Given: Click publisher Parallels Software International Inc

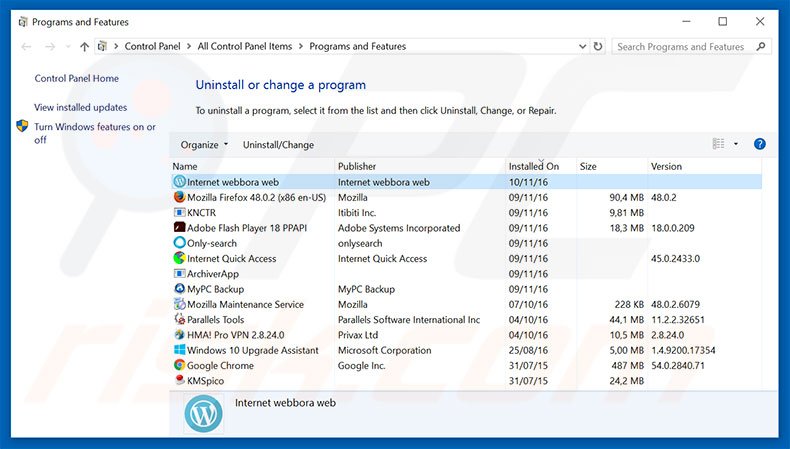Looking at the screenshot, I should [409, 319].
